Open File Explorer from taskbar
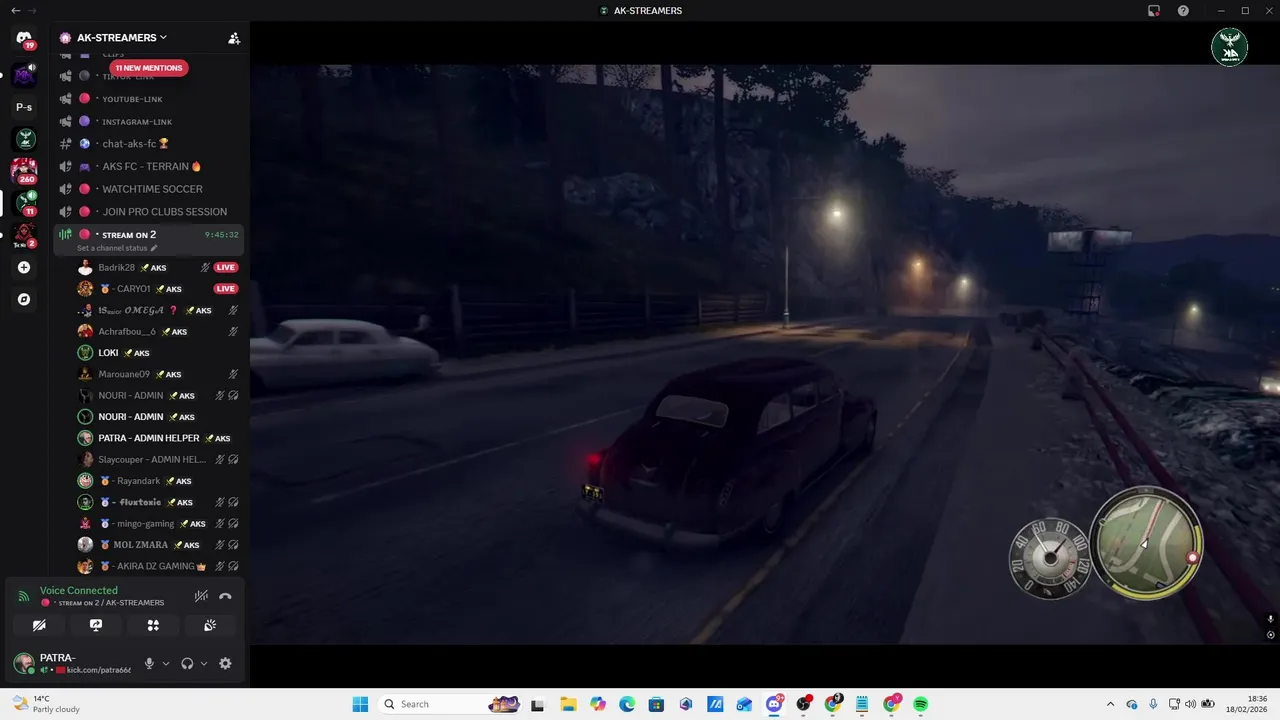Screen dimensions: 1280x720 [x=568, y=704]
